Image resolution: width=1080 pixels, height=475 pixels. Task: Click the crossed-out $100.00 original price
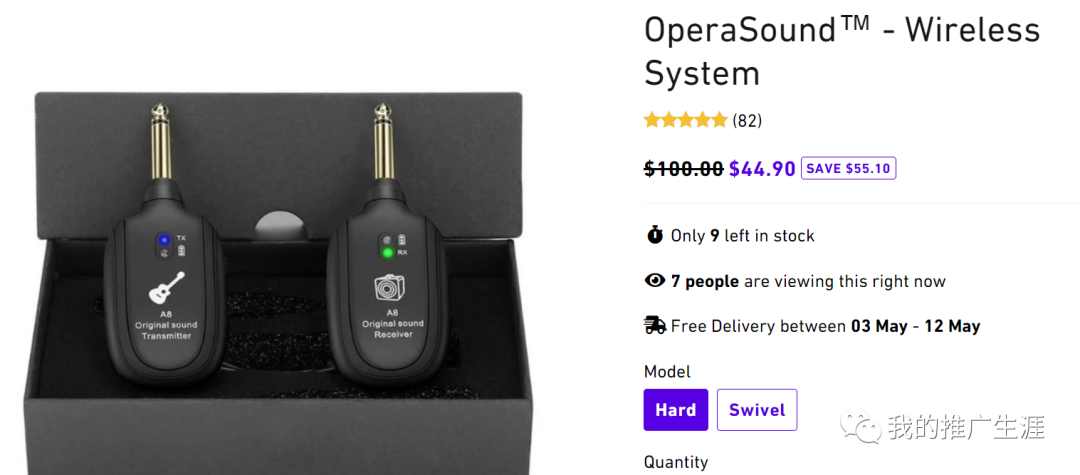click(x=683, y=168)
